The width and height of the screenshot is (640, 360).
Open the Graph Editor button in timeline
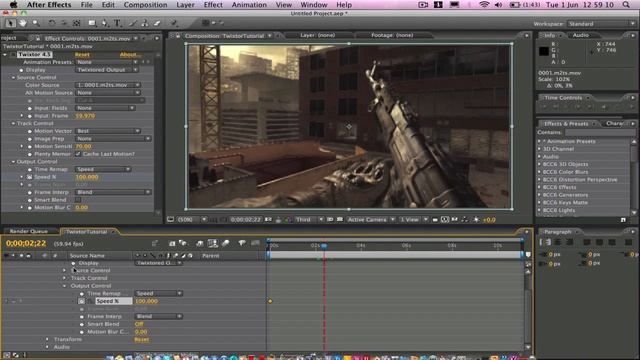coord(256,243)
